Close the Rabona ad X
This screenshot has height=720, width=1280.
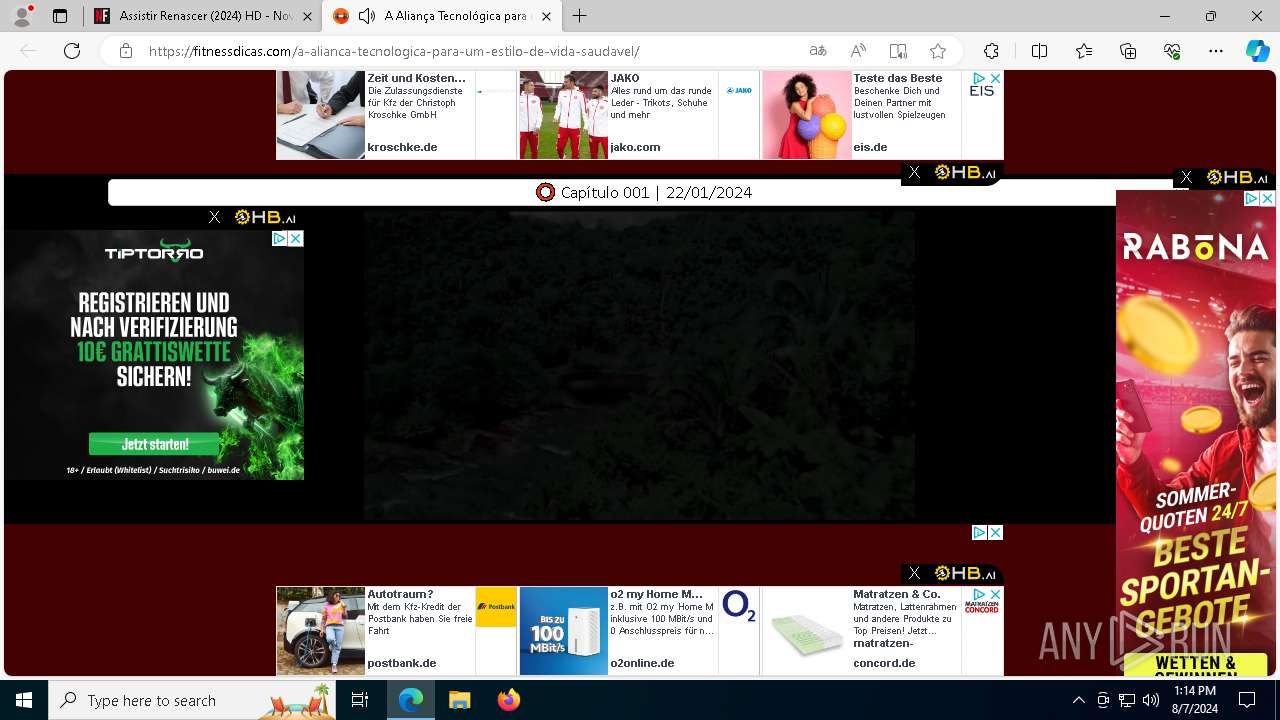(x=1267, y=199)
